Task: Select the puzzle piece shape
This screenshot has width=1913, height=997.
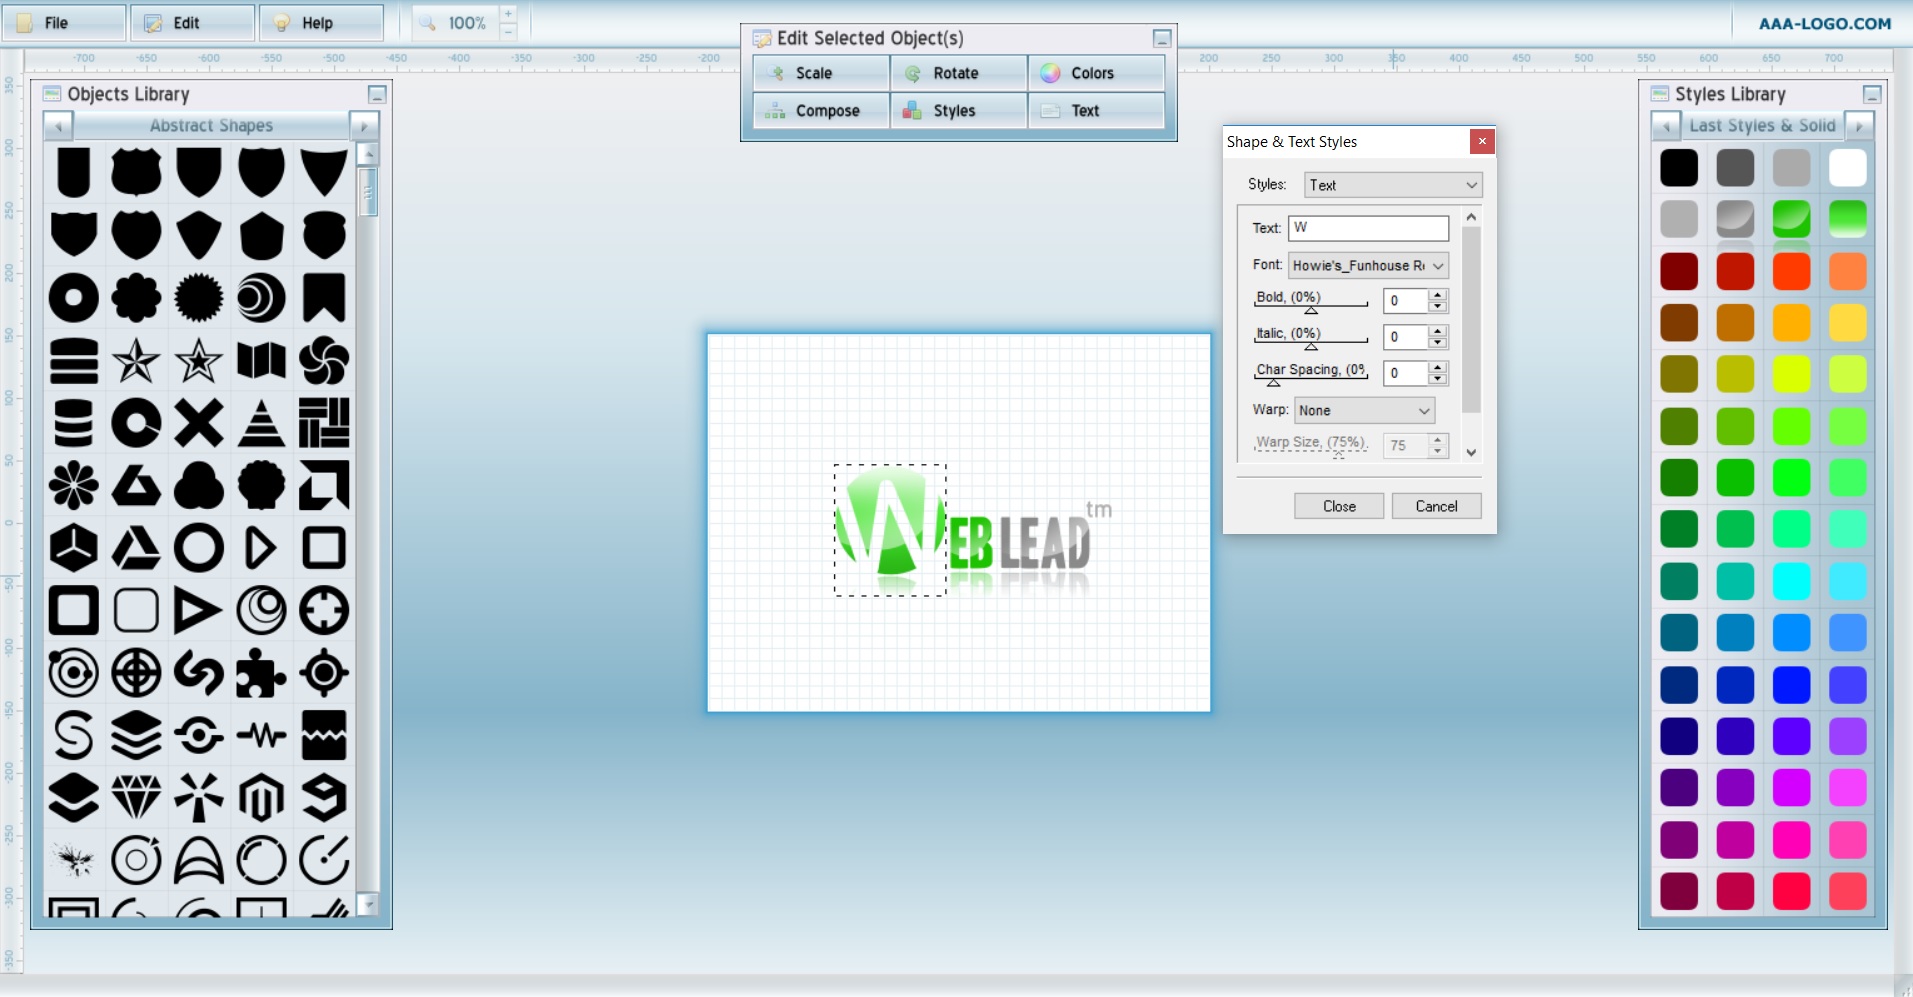Action: (261, 673)
